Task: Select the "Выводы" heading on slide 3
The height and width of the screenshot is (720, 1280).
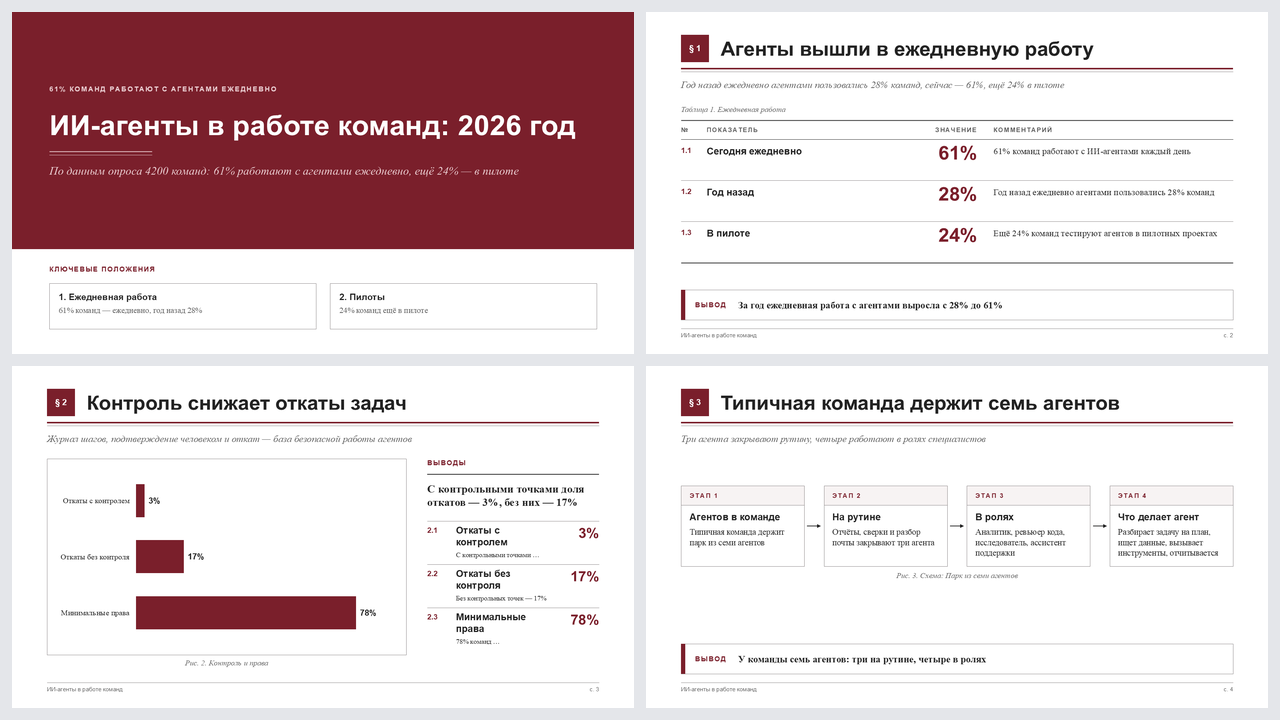Action: 446,463
